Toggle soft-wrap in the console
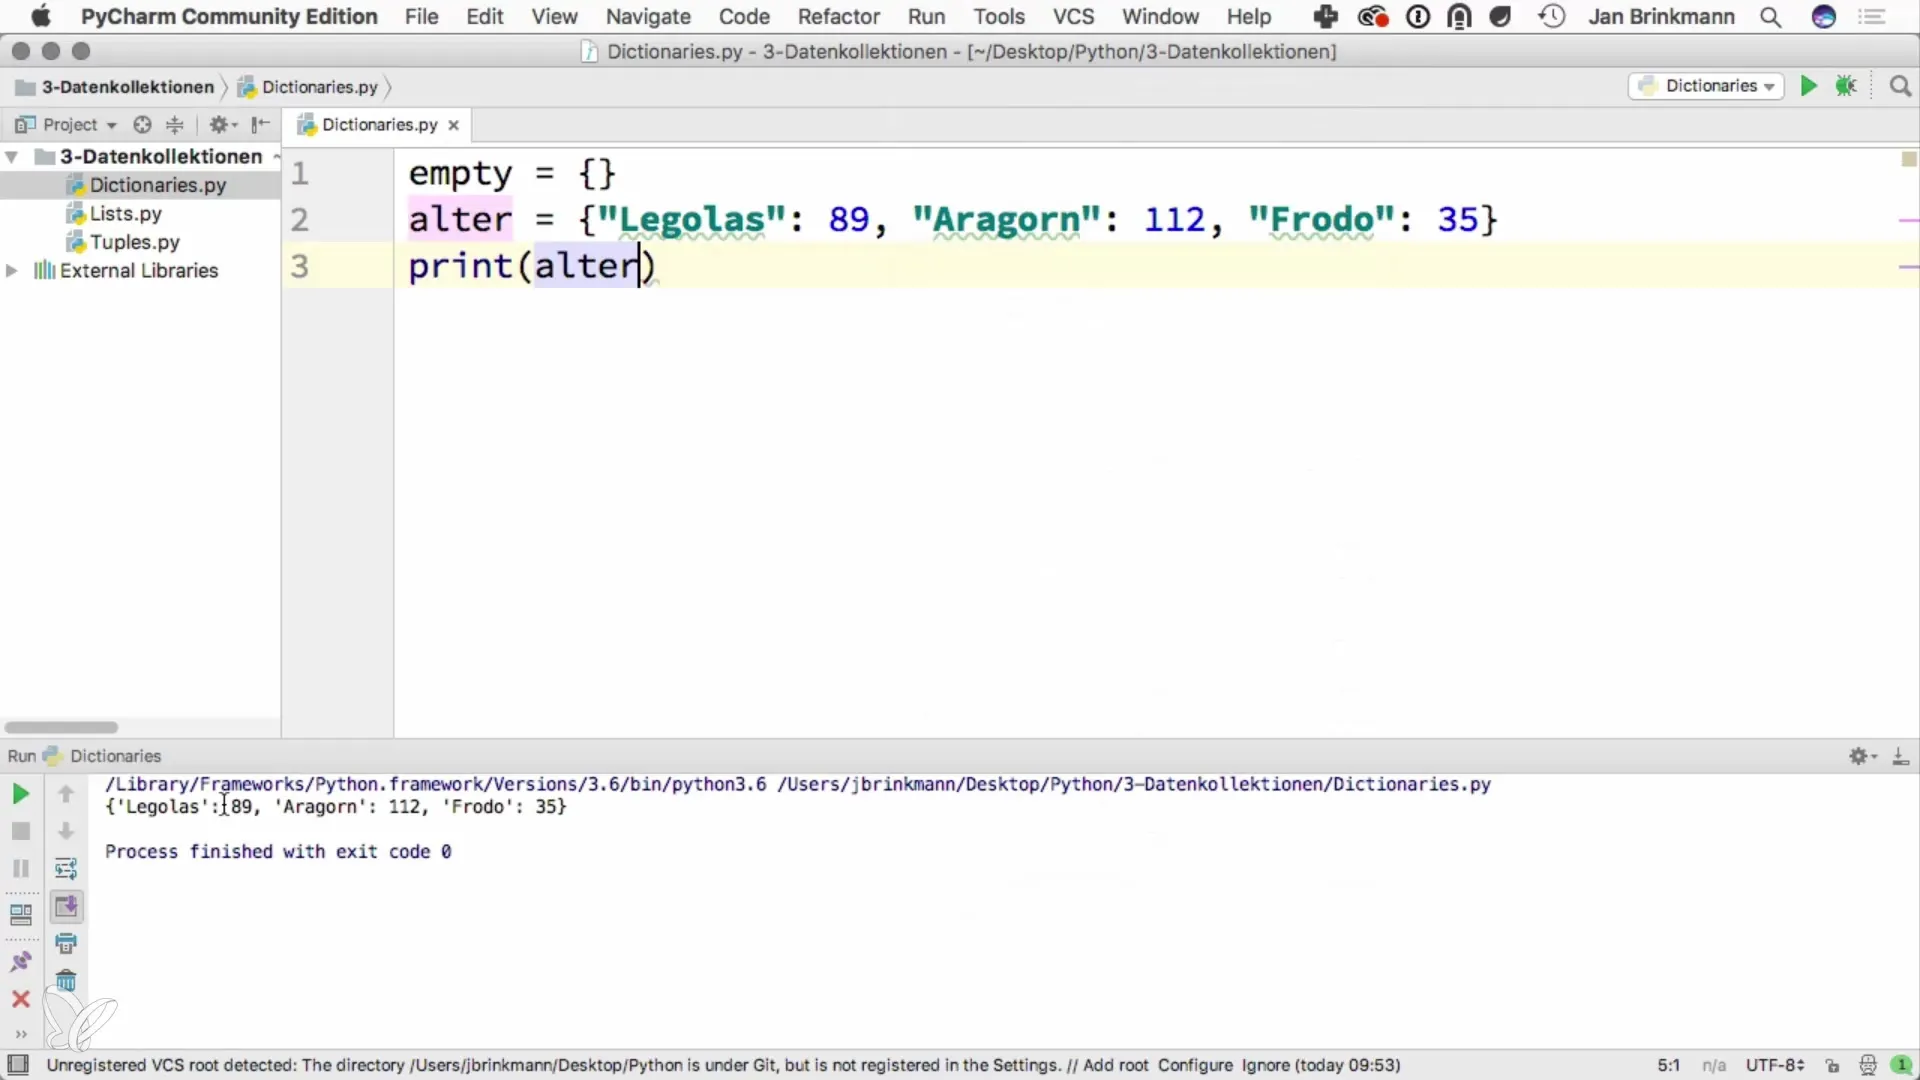1920x1080 pixels. [66, 868]
